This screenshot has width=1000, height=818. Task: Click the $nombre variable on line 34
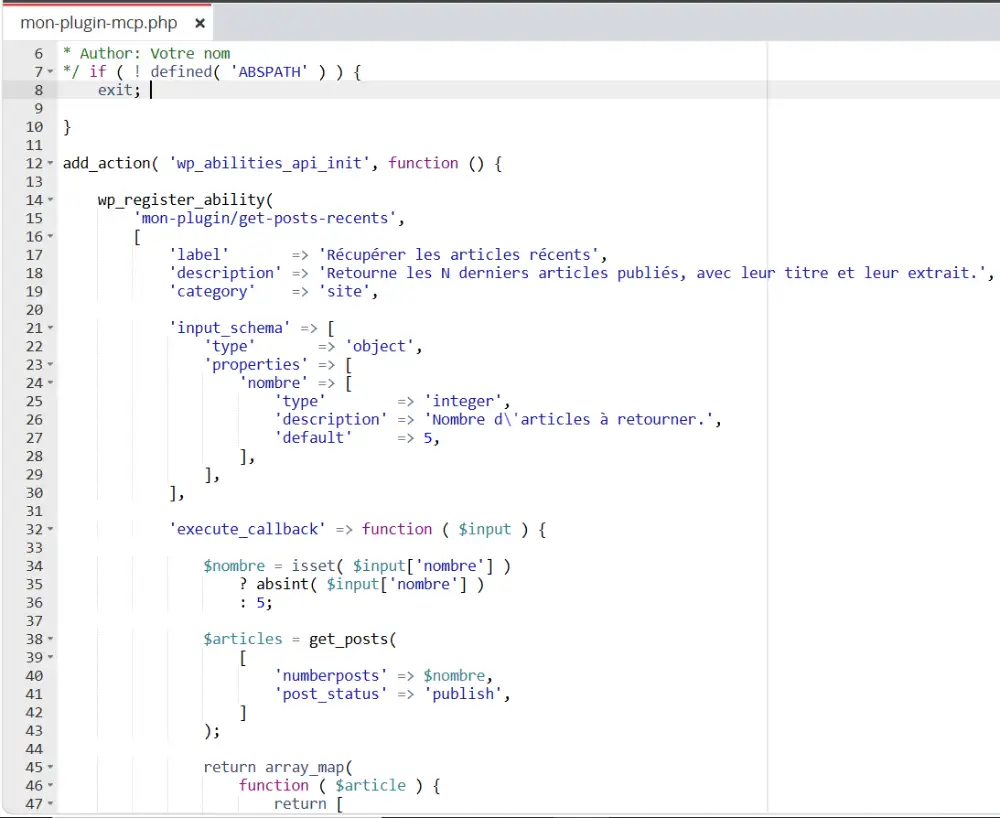coord(234,566)
